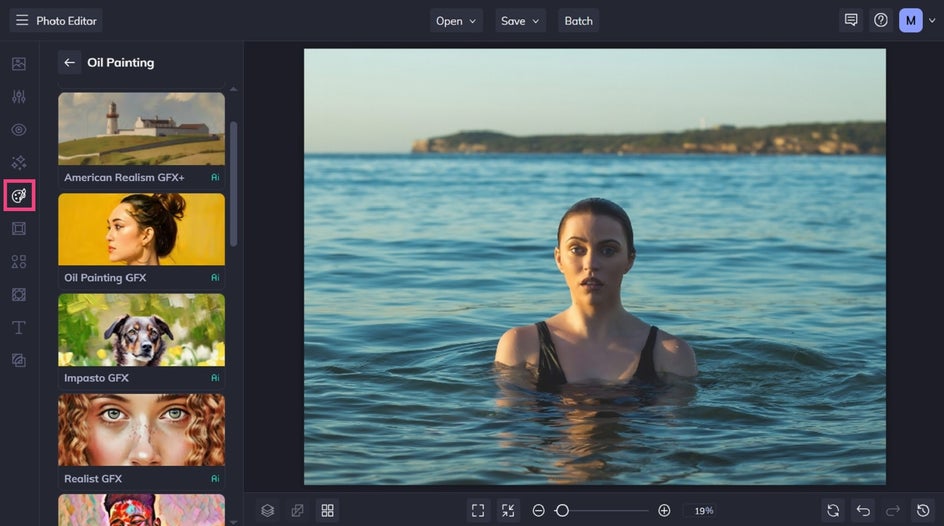Open the Frames tool icon
944x526 pixels.
[x=19, y=229]
